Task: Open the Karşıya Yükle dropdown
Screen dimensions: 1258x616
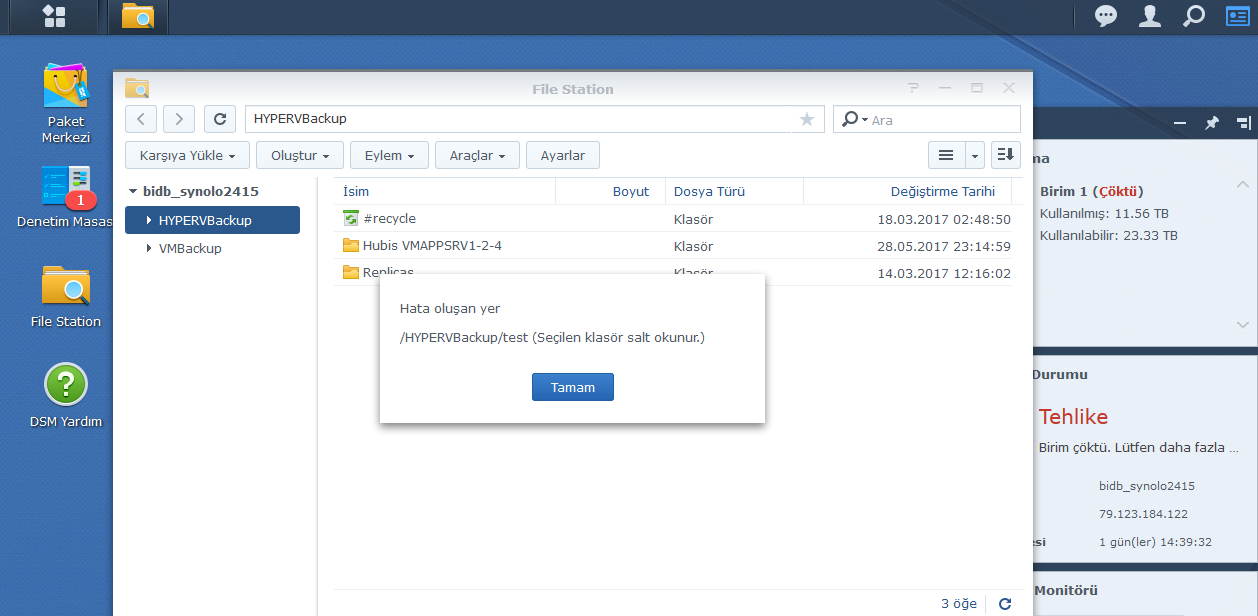Action: [187, 155]
